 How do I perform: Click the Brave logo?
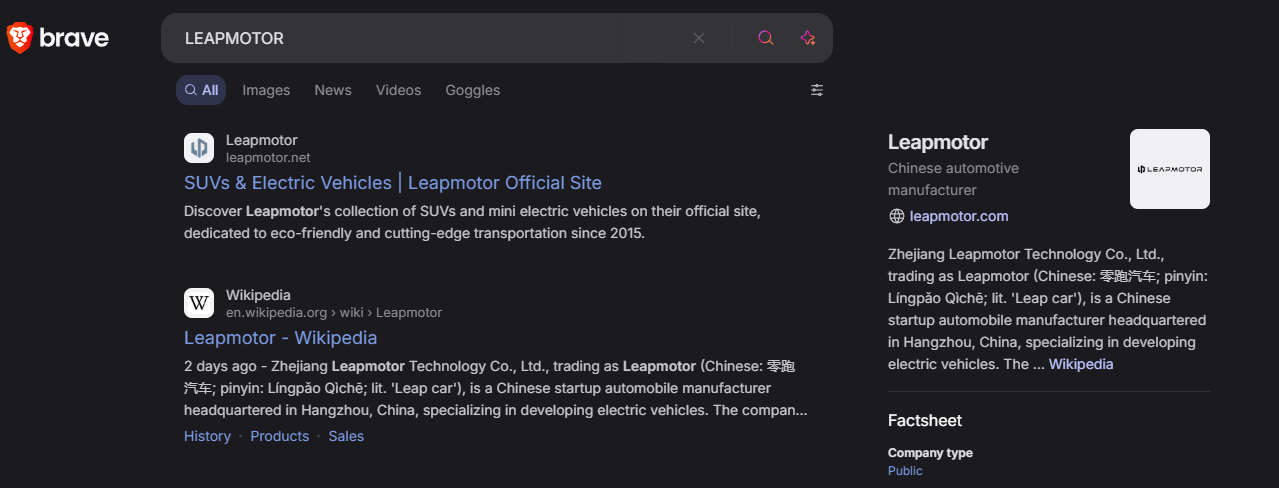(x=58, y=38)
